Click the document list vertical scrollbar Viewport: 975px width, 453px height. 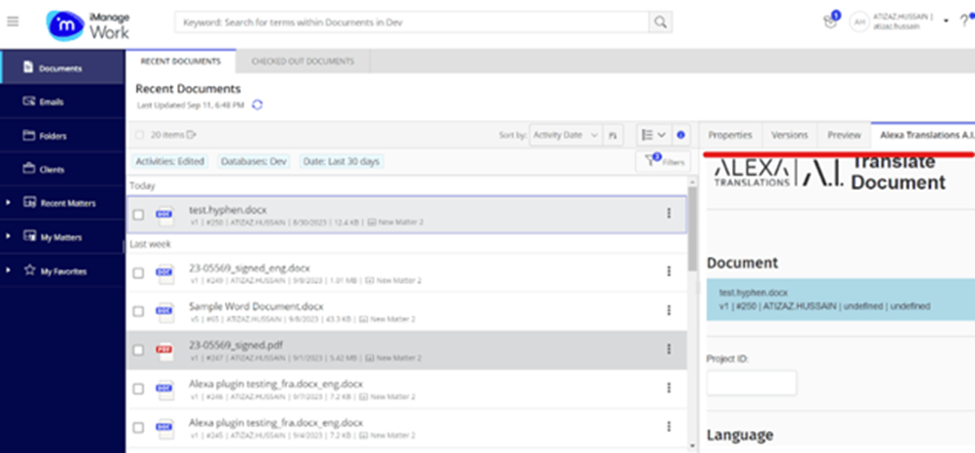pyautogui.click(x=693, y=229)
